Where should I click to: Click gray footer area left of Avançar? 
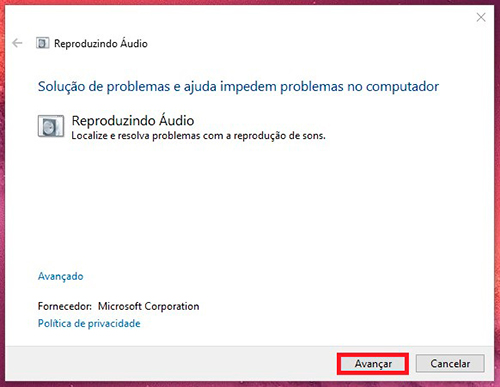click(167, 363)
